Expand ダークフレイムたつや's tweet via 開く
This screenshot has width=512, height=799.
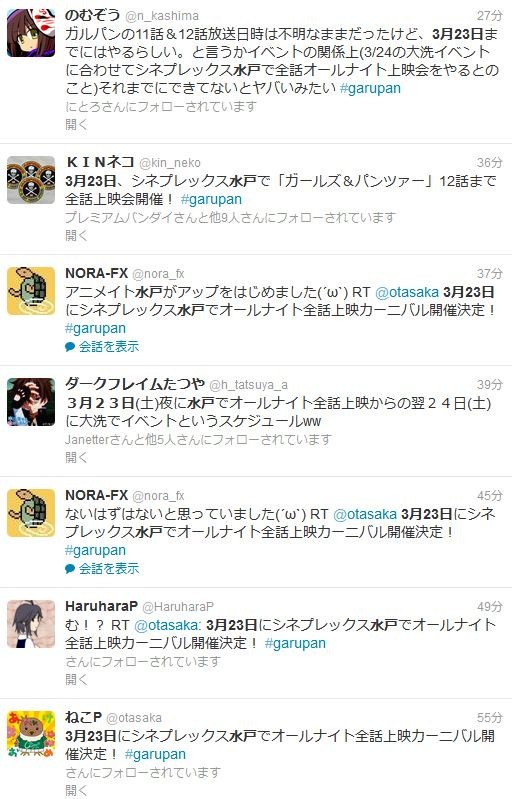click(76, 458)
